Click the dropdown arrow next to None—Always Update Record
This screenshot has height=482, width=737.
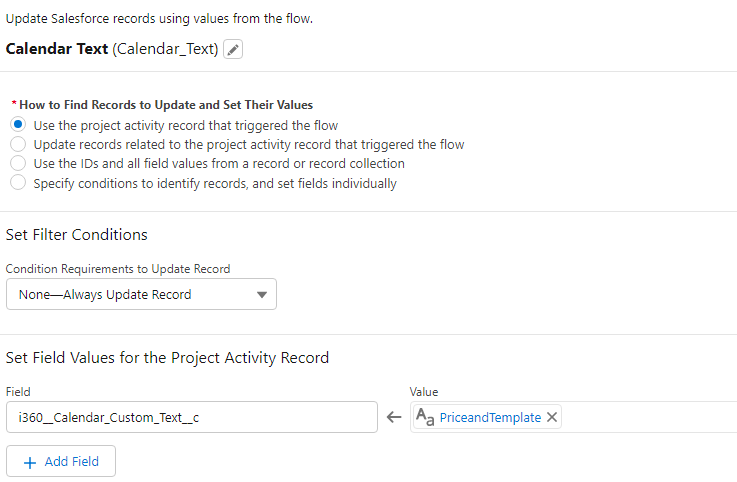pyautogui.click(x=262, y=295)
